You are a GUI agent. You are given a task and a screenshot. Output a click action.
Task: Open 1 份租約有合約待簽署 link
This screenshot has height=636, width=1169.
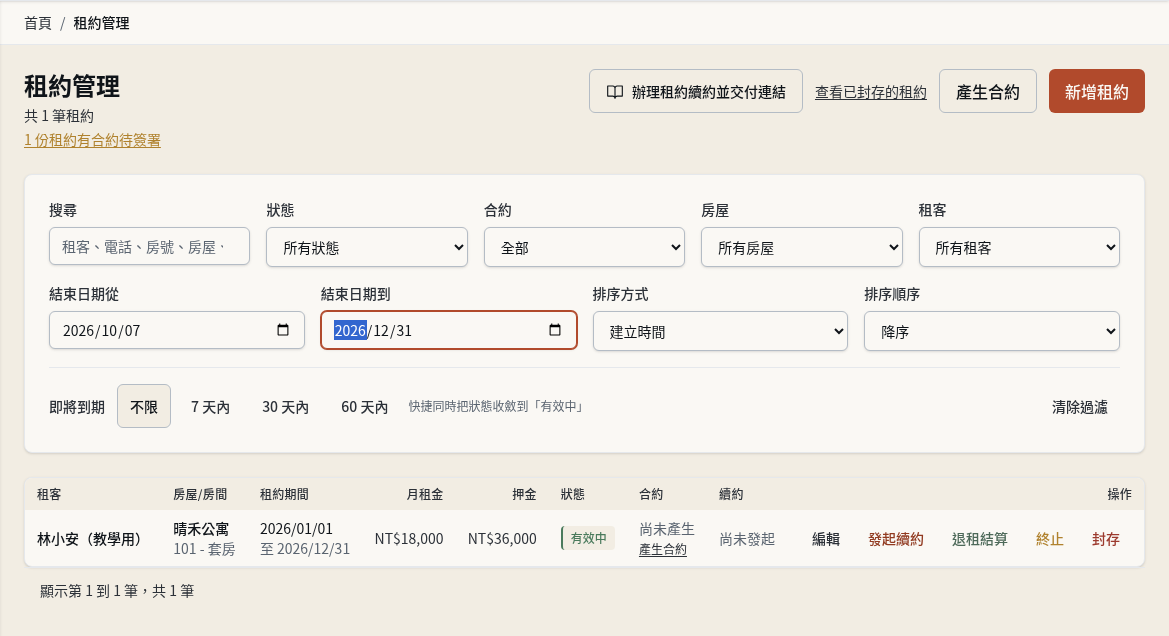92,140
